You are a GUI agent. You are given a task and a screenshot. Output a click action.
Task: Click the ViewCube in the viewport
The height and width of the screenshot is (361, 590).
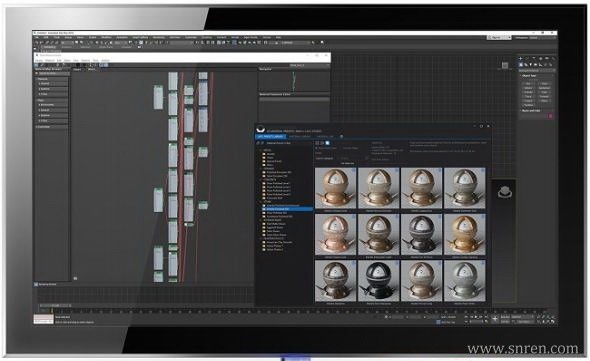[505, 66]
